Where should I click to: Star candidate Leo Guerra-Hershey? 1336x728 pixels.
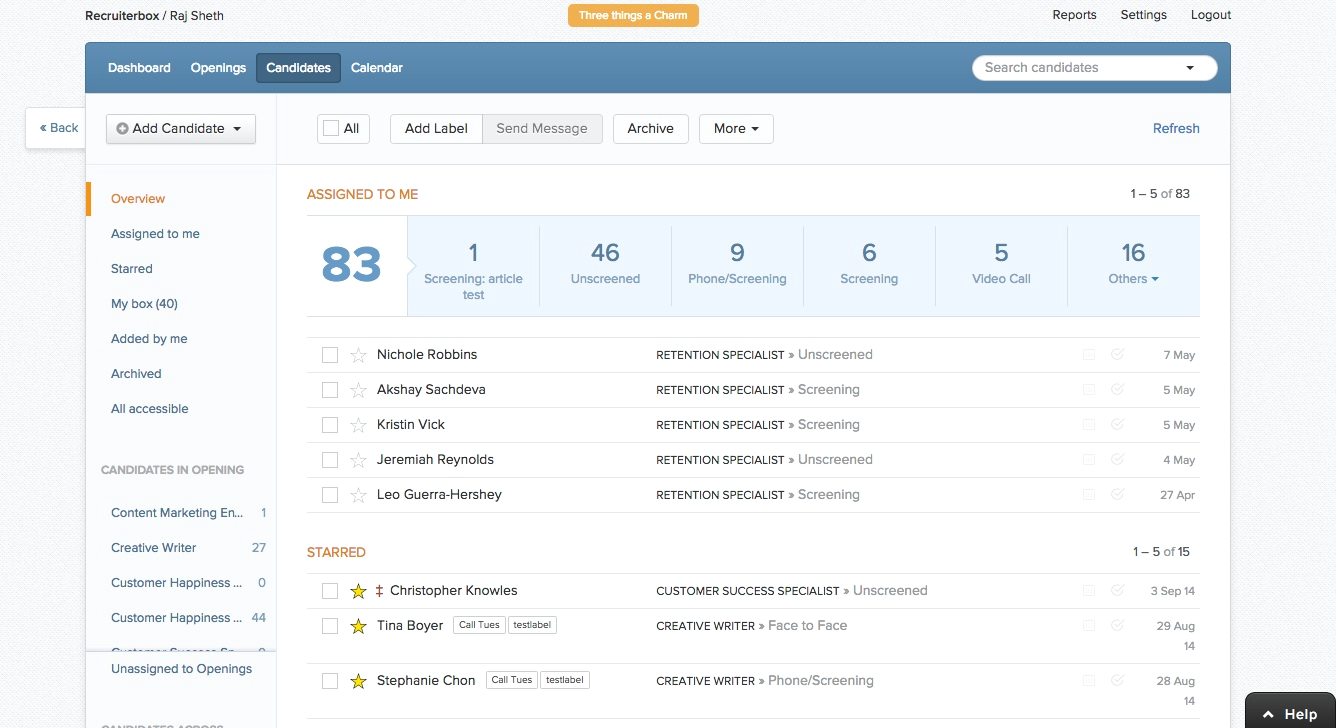tap(358, 495)
